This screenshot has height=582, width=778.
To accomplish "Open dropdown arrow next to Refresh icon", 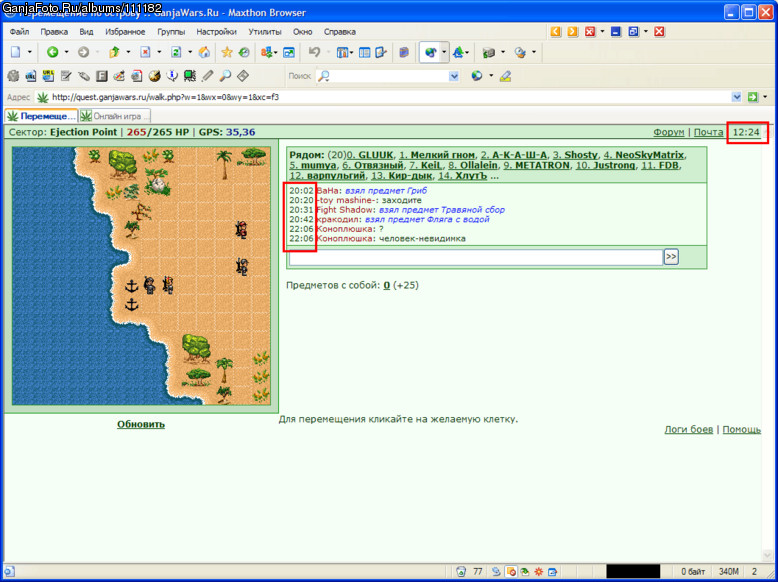I will tap(190, 52).
